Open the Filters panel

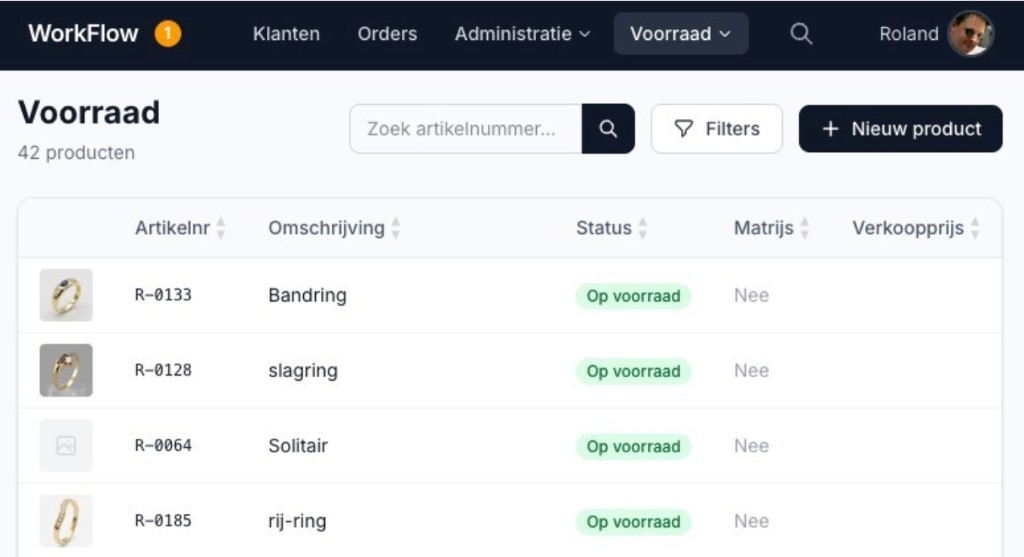[x=716, y=129]
